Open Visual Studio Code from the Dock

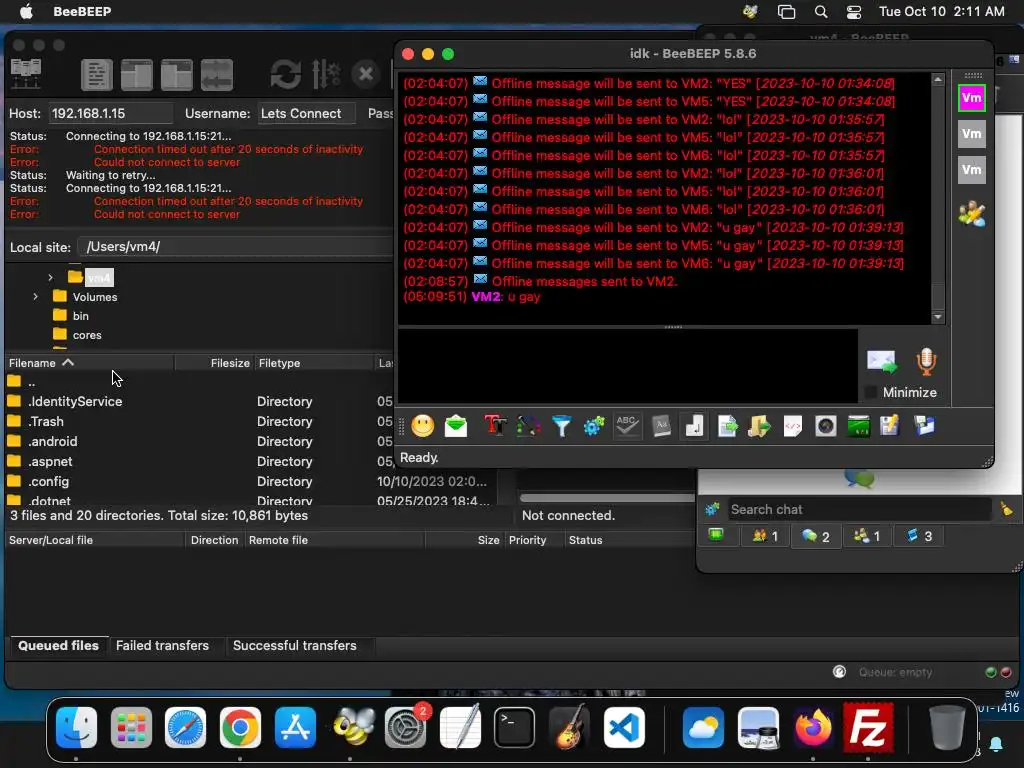click(x=624, y=727)
